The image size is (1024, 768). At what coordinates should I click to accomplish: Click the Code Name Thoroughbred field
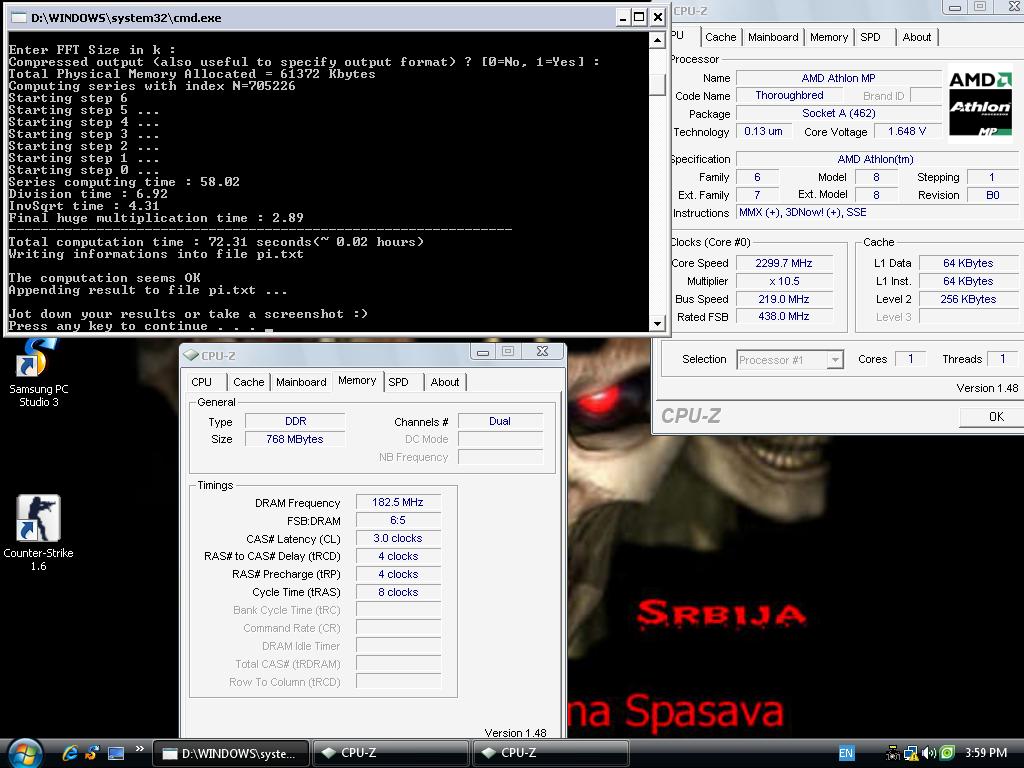[x=790, y=95]
